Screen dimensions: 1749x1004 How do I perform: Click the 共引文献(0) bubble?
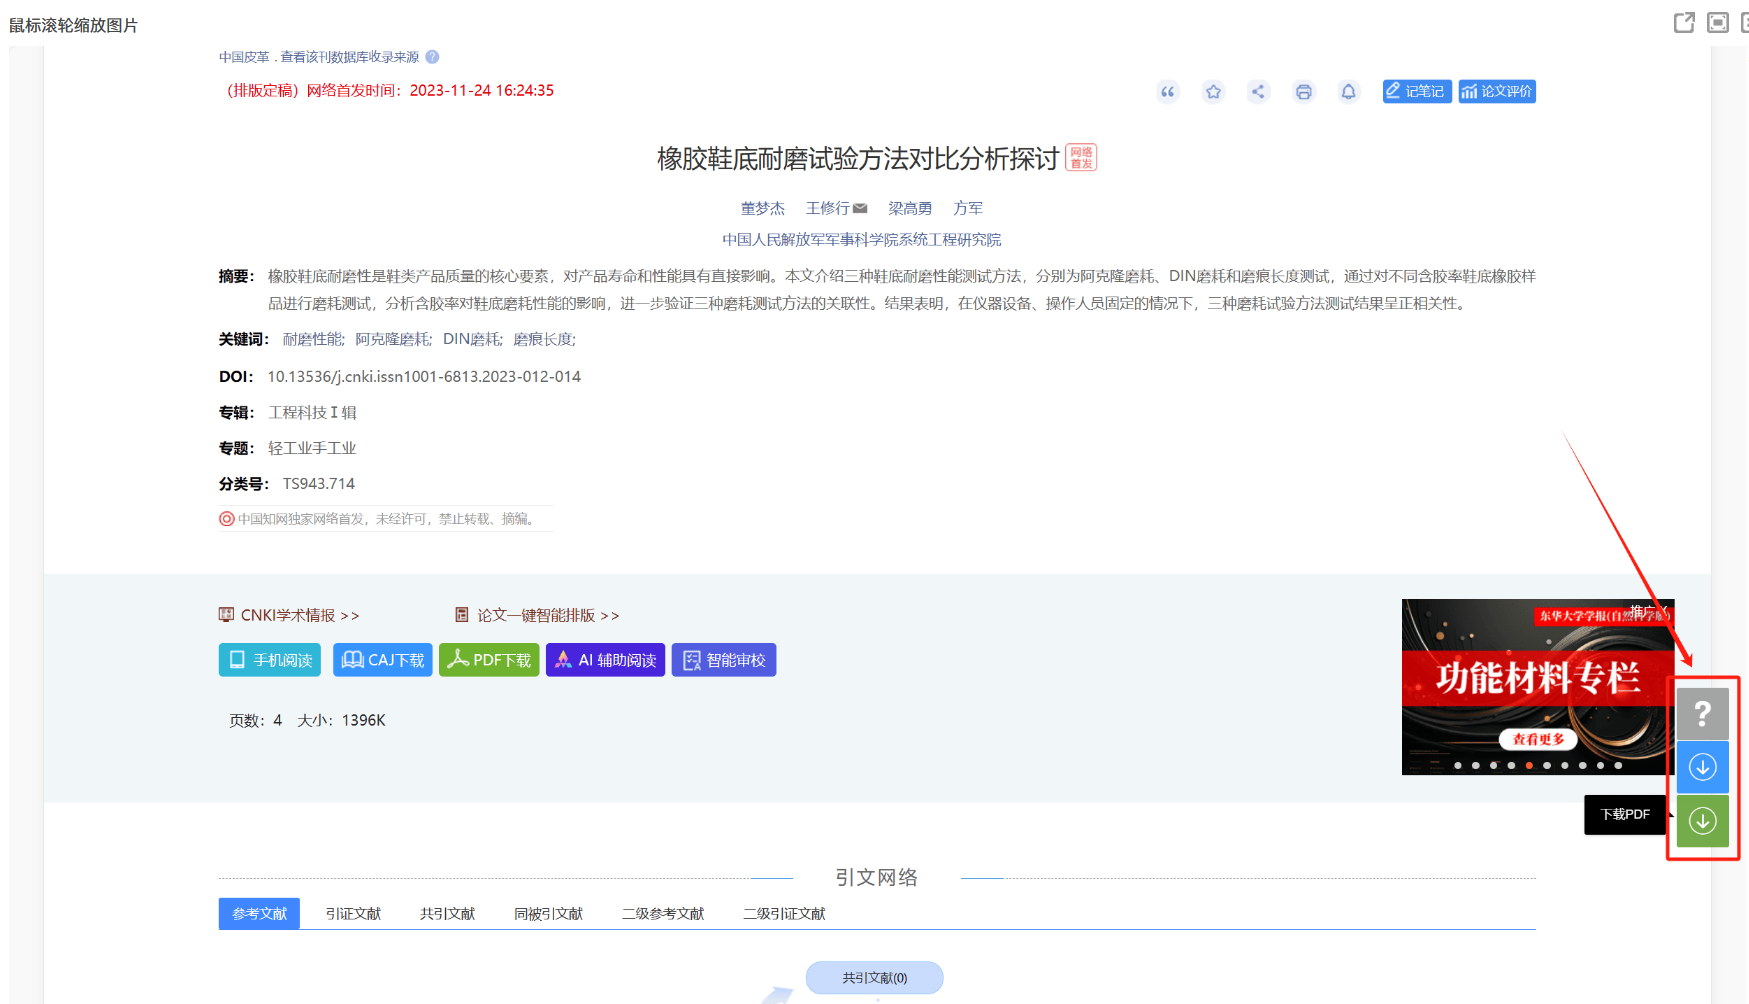[874, 977]
